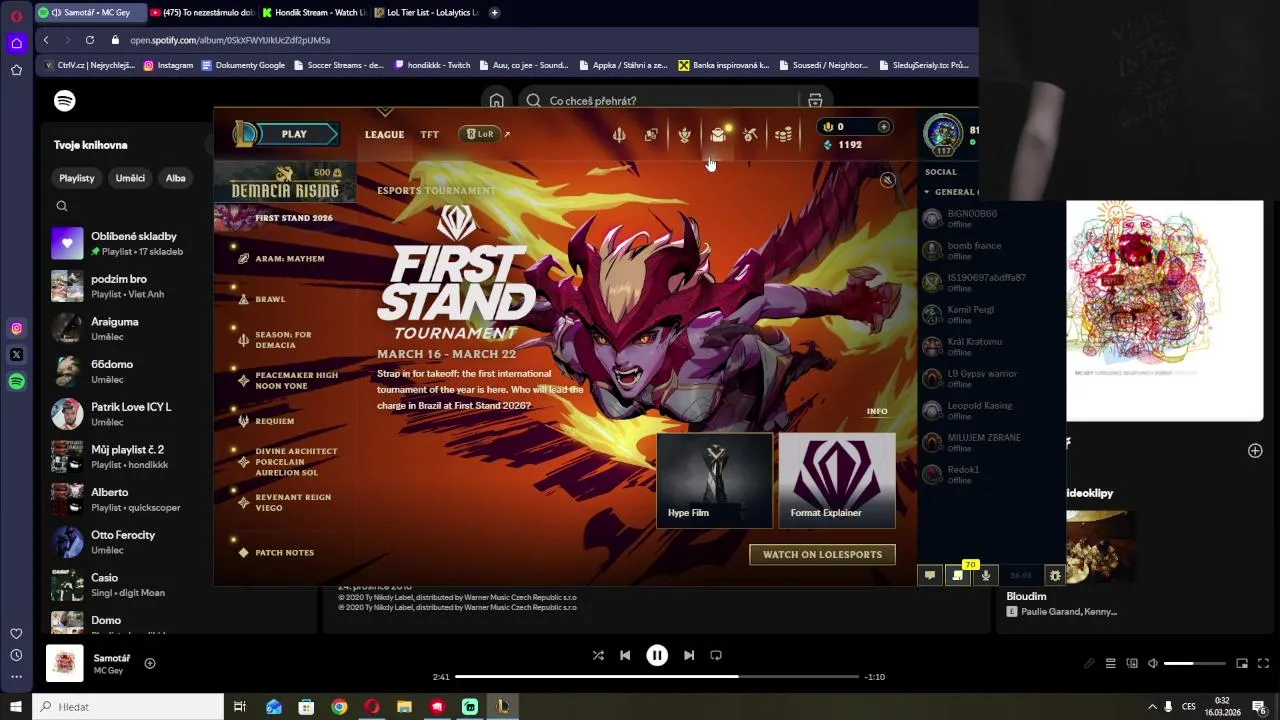
Task: Select friend Kamil Pergl in social list
Action: pos(990,314)
